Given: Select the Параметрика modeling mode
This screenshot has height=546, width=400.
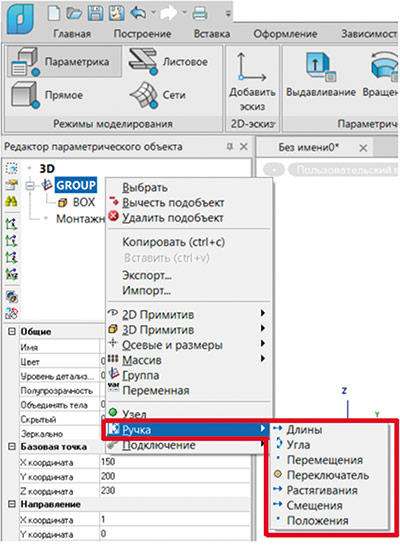Looking at the screenshot, I should (x=64, y=62).
